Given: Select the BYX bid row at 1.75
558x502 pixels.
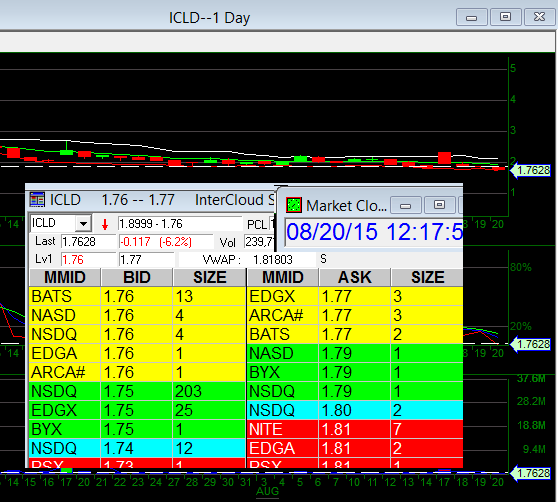Looking at the screenshot, I should tap(137, 429).
